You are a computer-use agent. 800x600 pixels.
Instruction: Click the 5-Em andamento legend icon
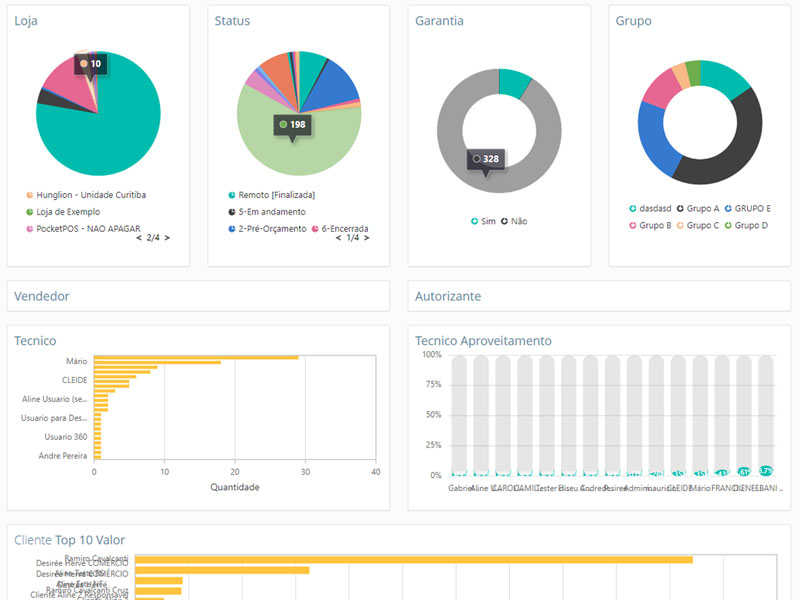click(231, 212)
